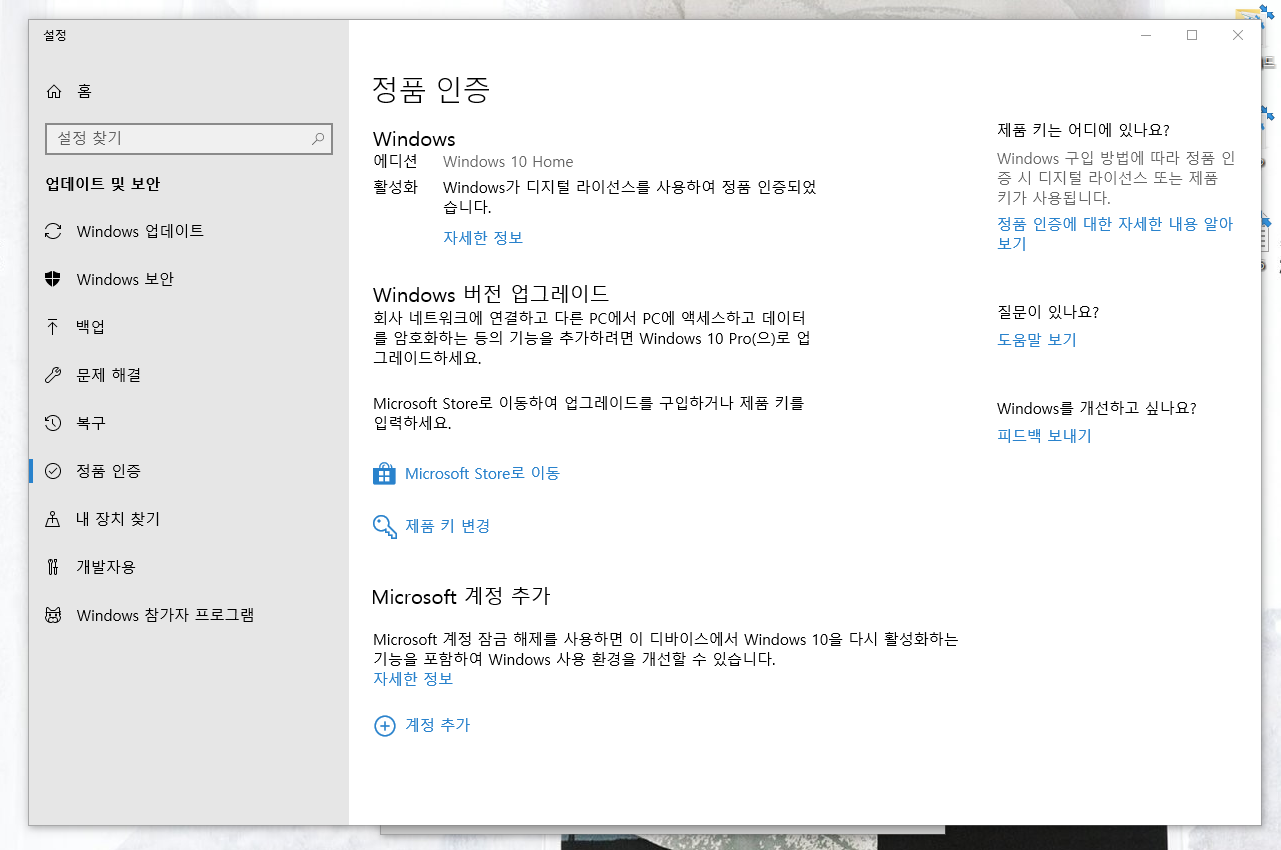This screenshot has height=850, width=1281.
Task: Open Windows 업데이트 in the sidebar
Action: 189,231
